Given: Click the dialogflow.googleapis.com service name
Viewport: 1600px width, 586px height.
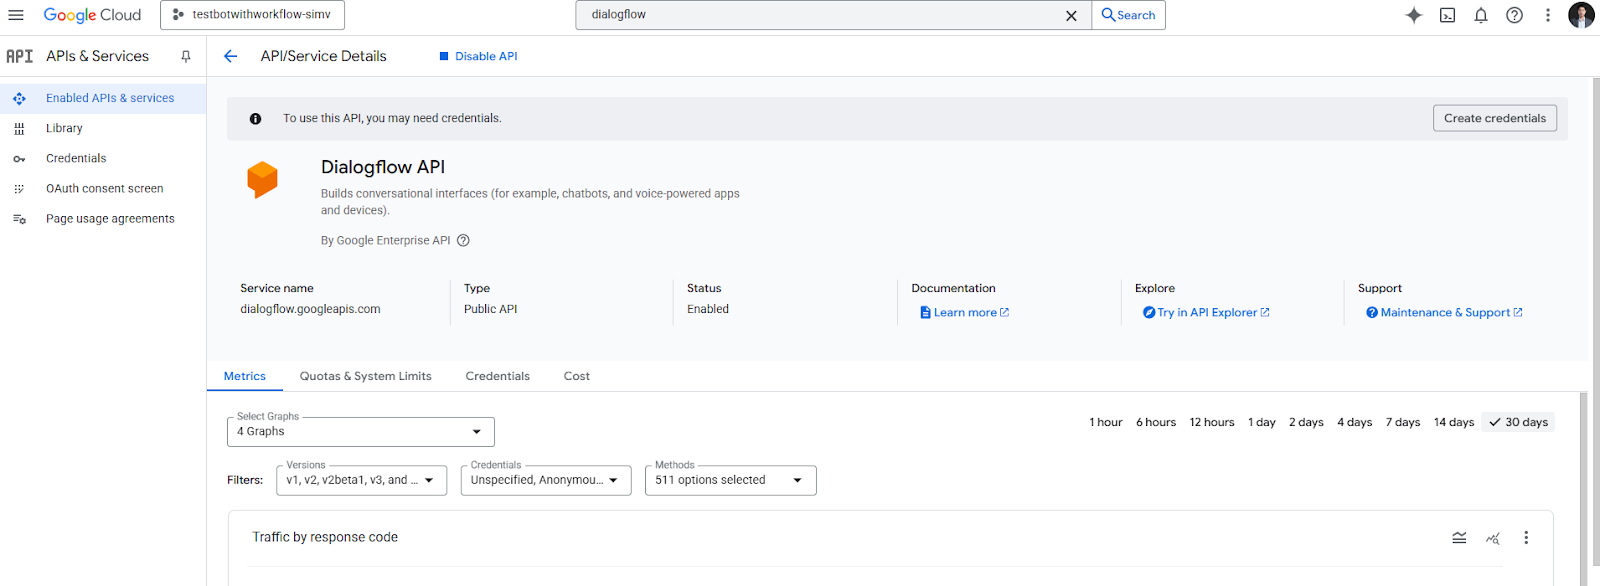Looking at the screenshot, I should (310, 309).
